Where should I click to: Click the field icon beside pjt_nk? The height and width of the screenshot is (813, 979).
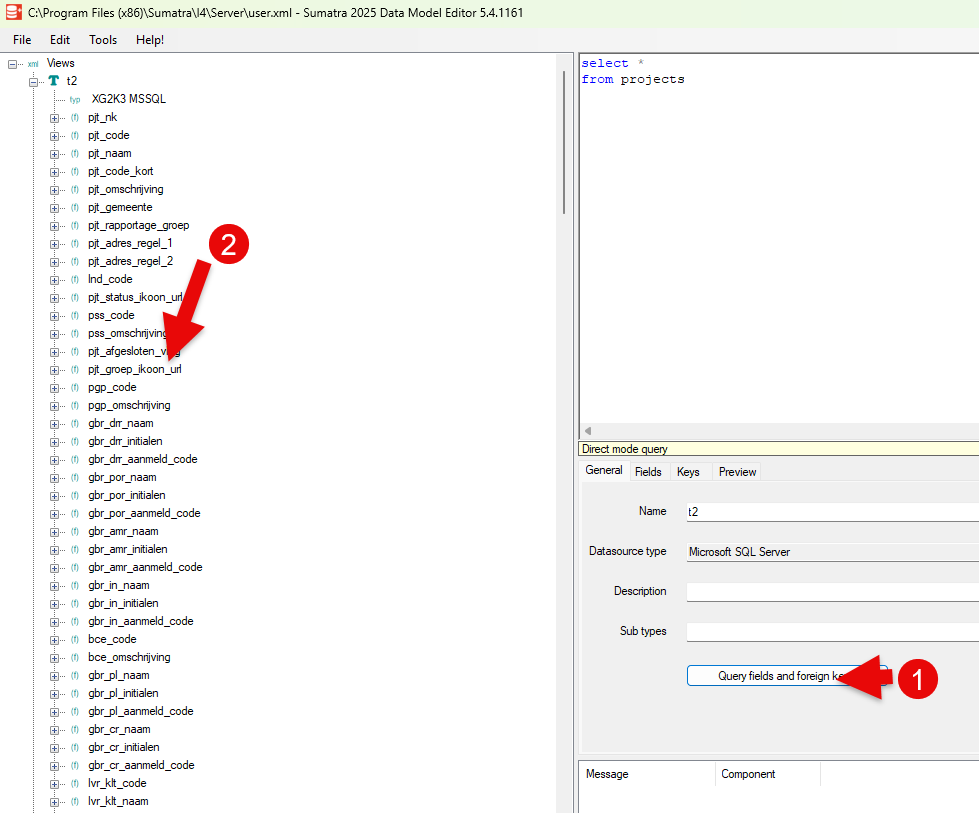(x=75, y=118)
